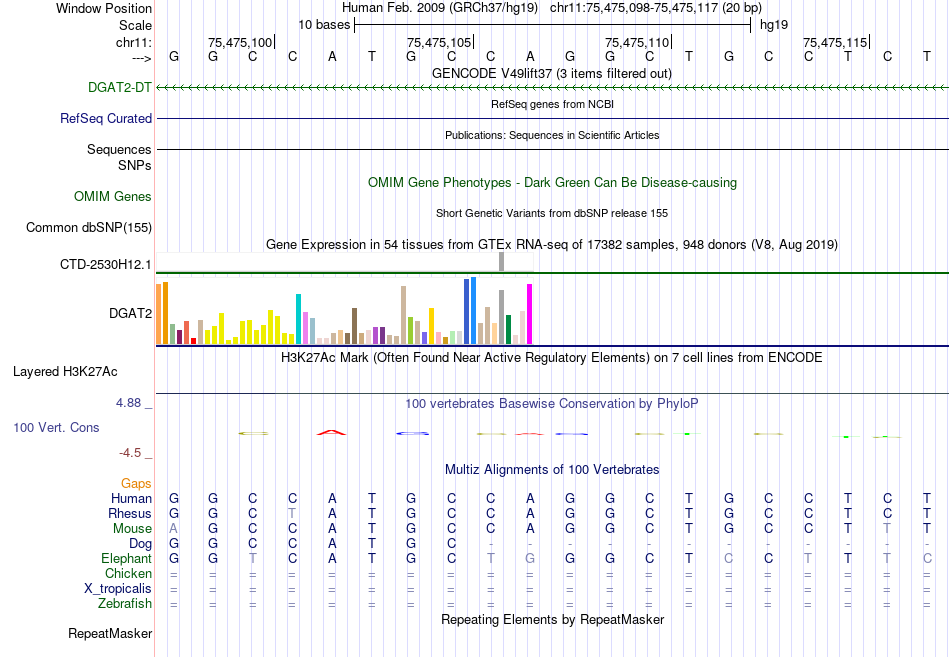Open the GTEx Gene Expression track title
The height and width of the screenshot is (657, 950).
click(552, 244)
